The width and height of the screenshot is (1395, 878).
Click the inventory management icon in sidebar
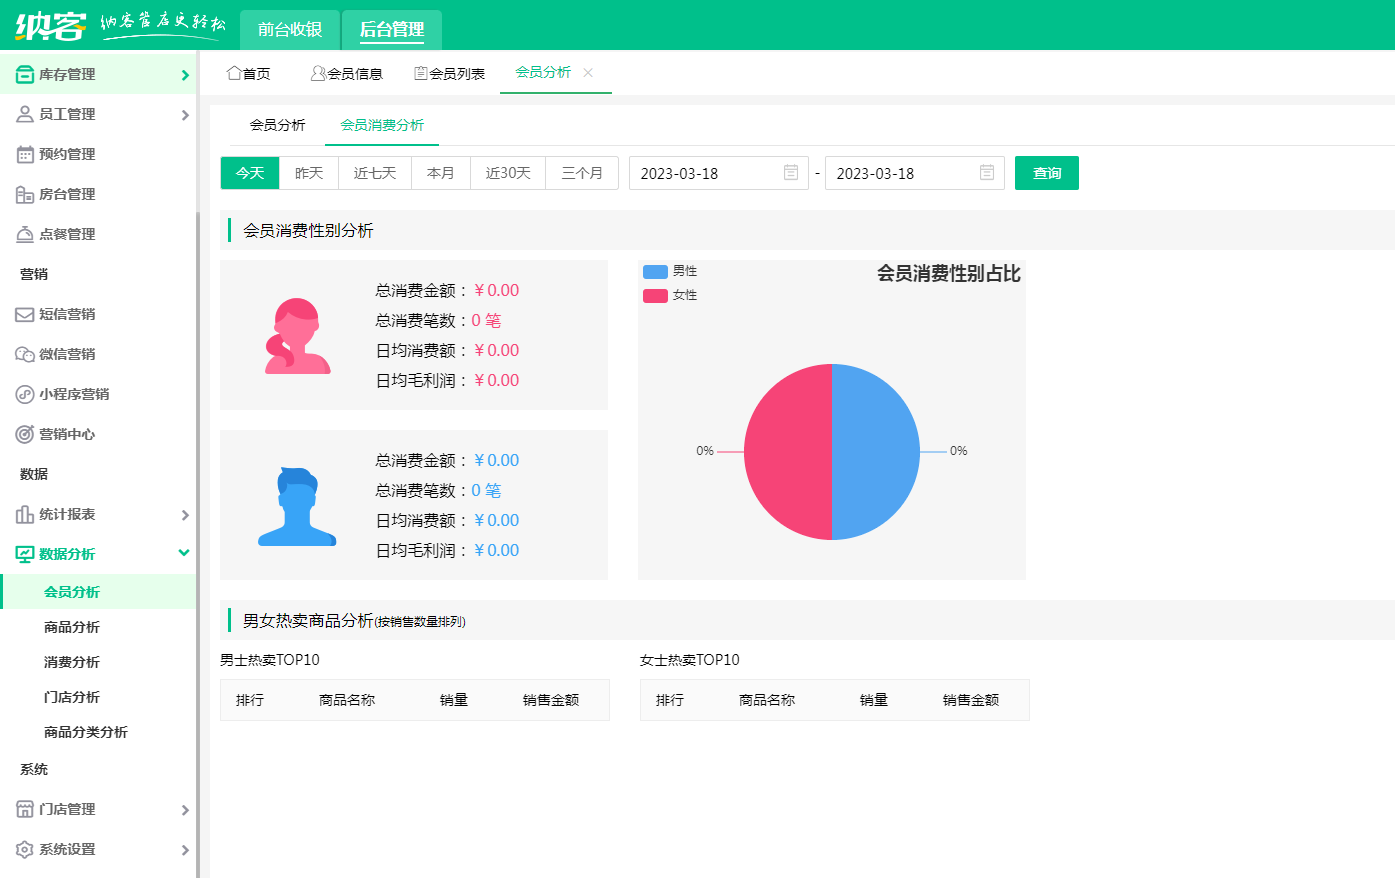(x=25, y=75)
